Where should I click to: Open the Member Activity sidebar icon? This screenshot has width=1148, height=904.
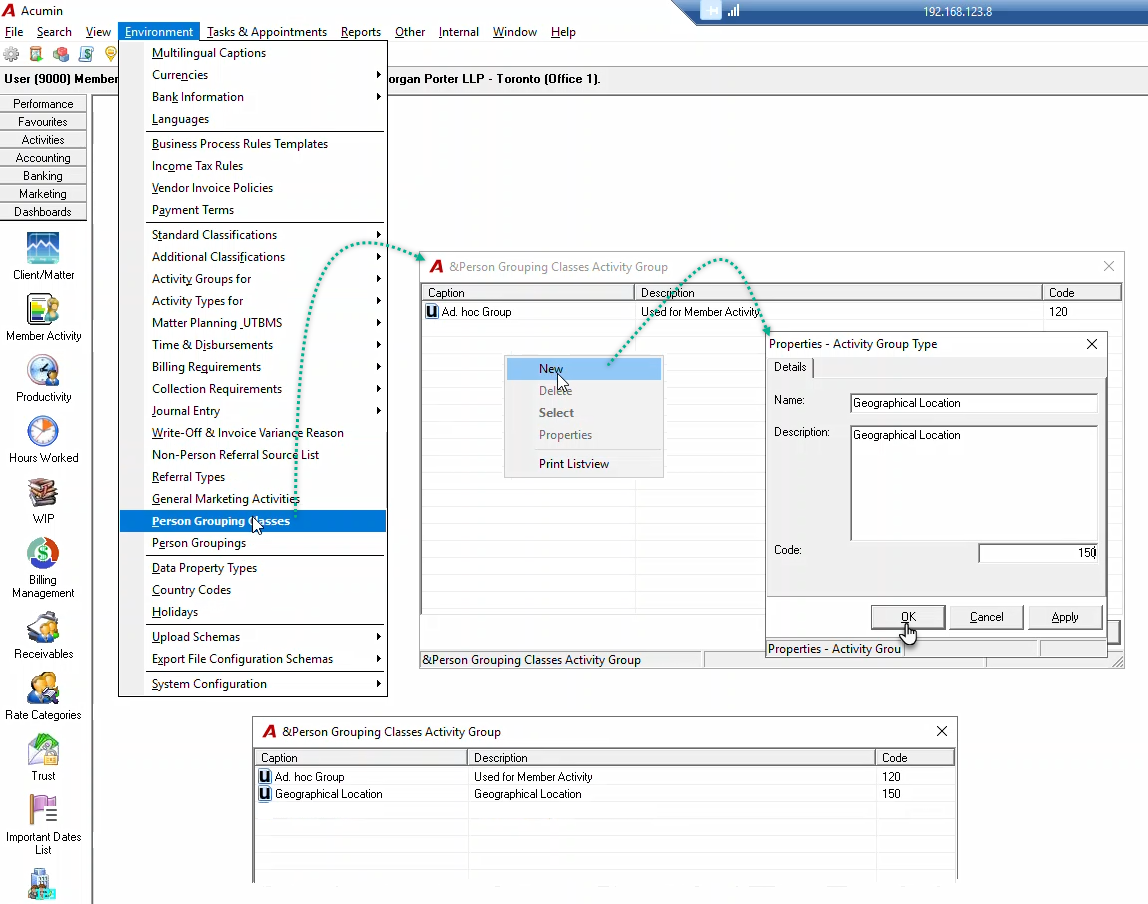point(43,310)
